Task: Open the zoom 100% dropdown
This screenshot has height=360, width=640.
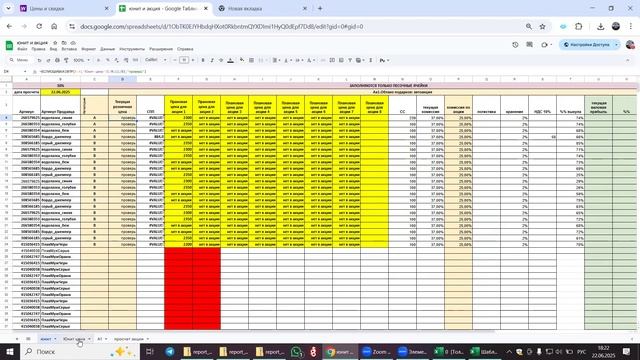Action: 82,60
